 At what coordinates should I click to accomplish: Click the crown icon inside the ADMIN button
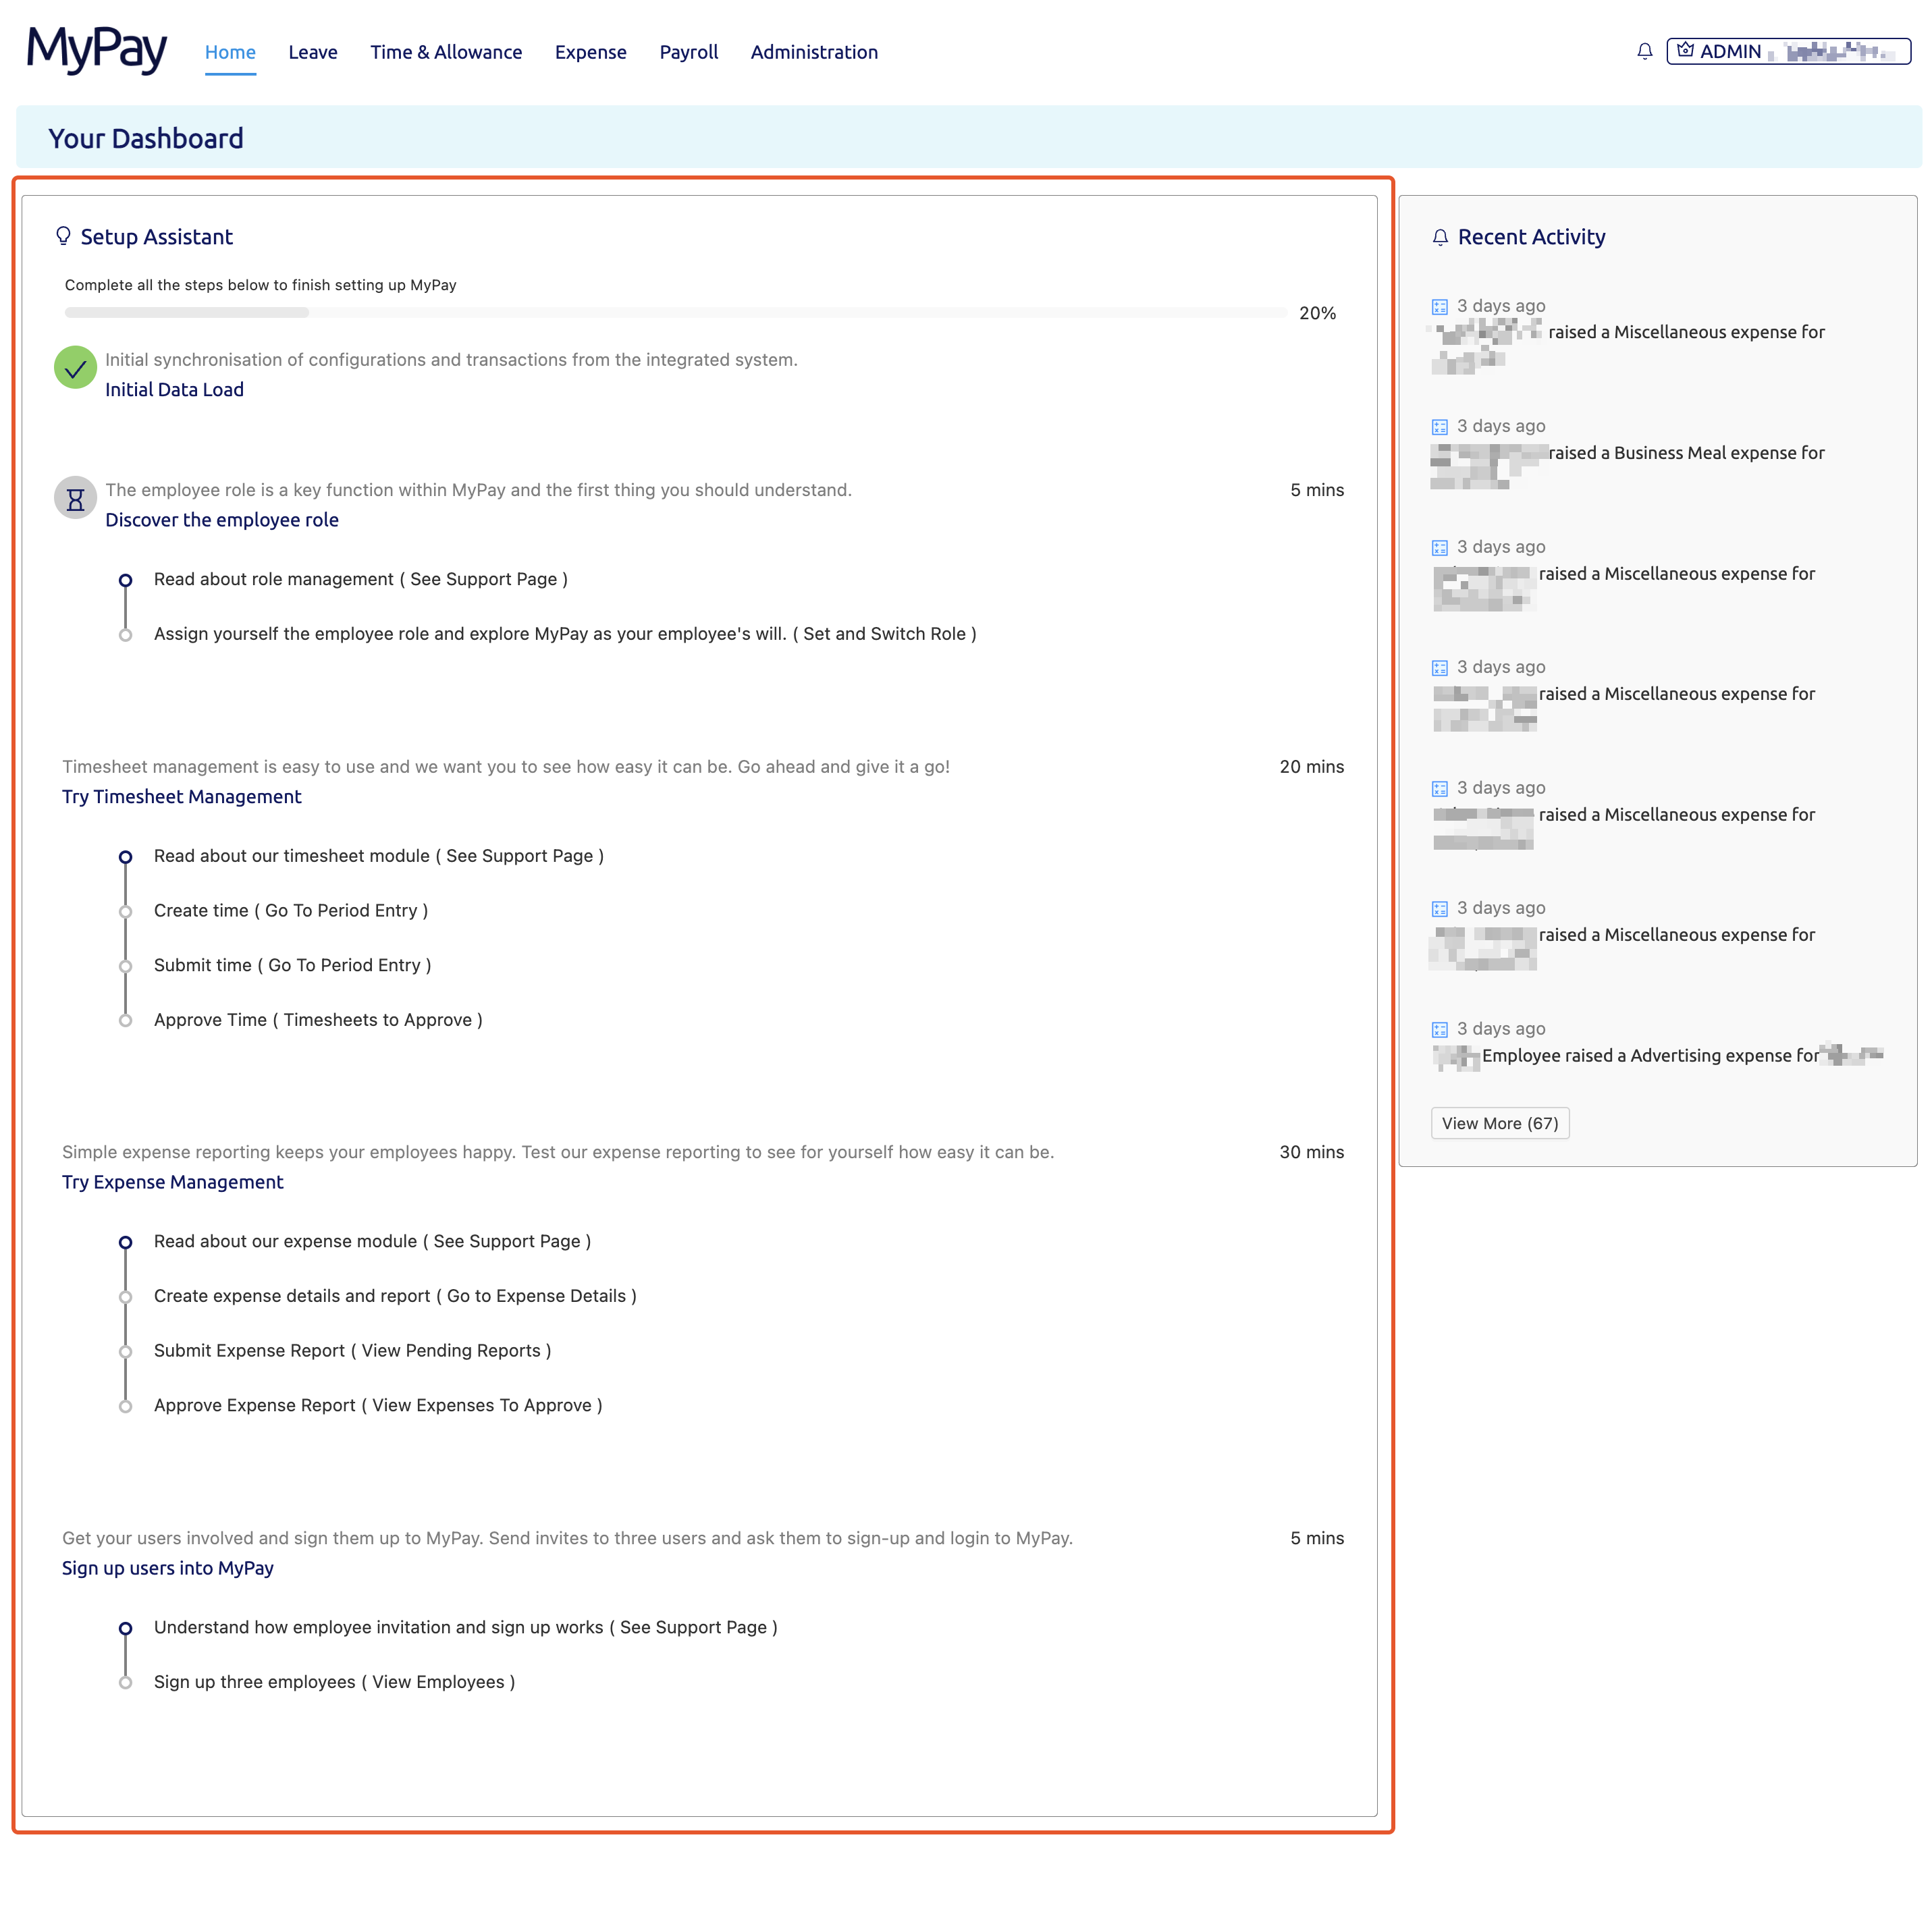pyautogui.click(x=1685, y=50)
